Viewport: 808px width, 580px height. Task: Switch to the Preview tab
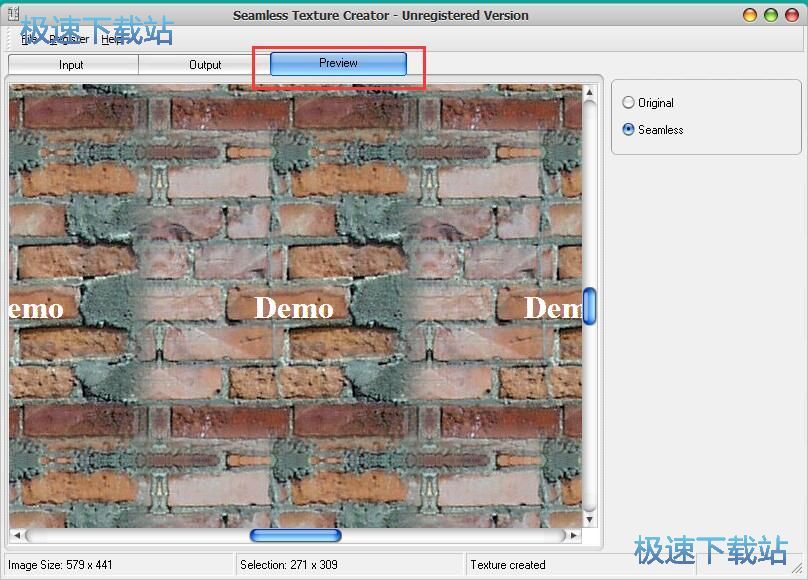point(338,63)
